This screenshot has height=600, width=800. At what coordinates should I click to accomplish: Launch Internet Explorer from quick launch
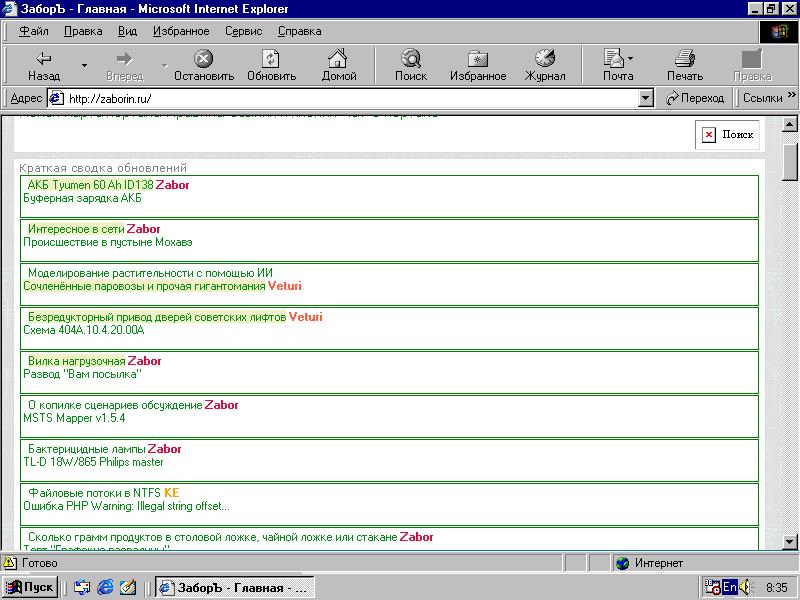(x=105, y=587)
